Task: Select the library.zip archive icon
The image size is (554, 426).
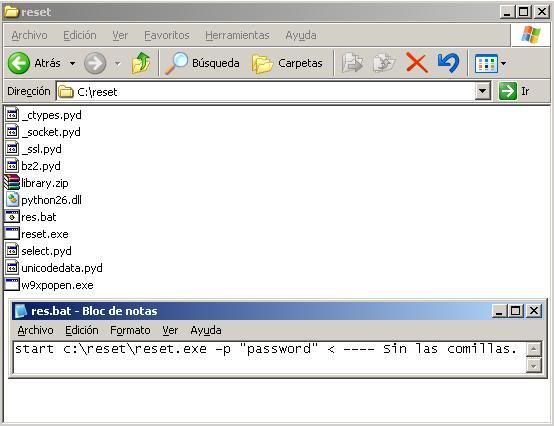Action: [12, 183]
